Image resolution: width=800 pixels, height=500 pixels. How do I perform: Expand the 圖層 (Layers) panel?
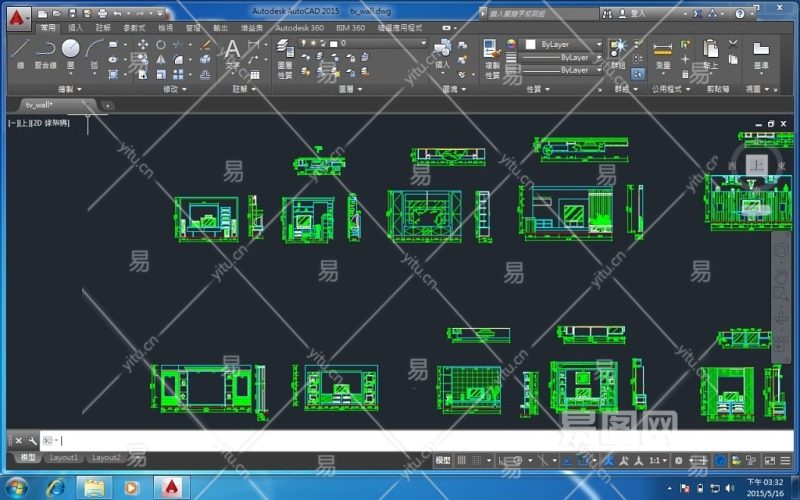(351, 89)
